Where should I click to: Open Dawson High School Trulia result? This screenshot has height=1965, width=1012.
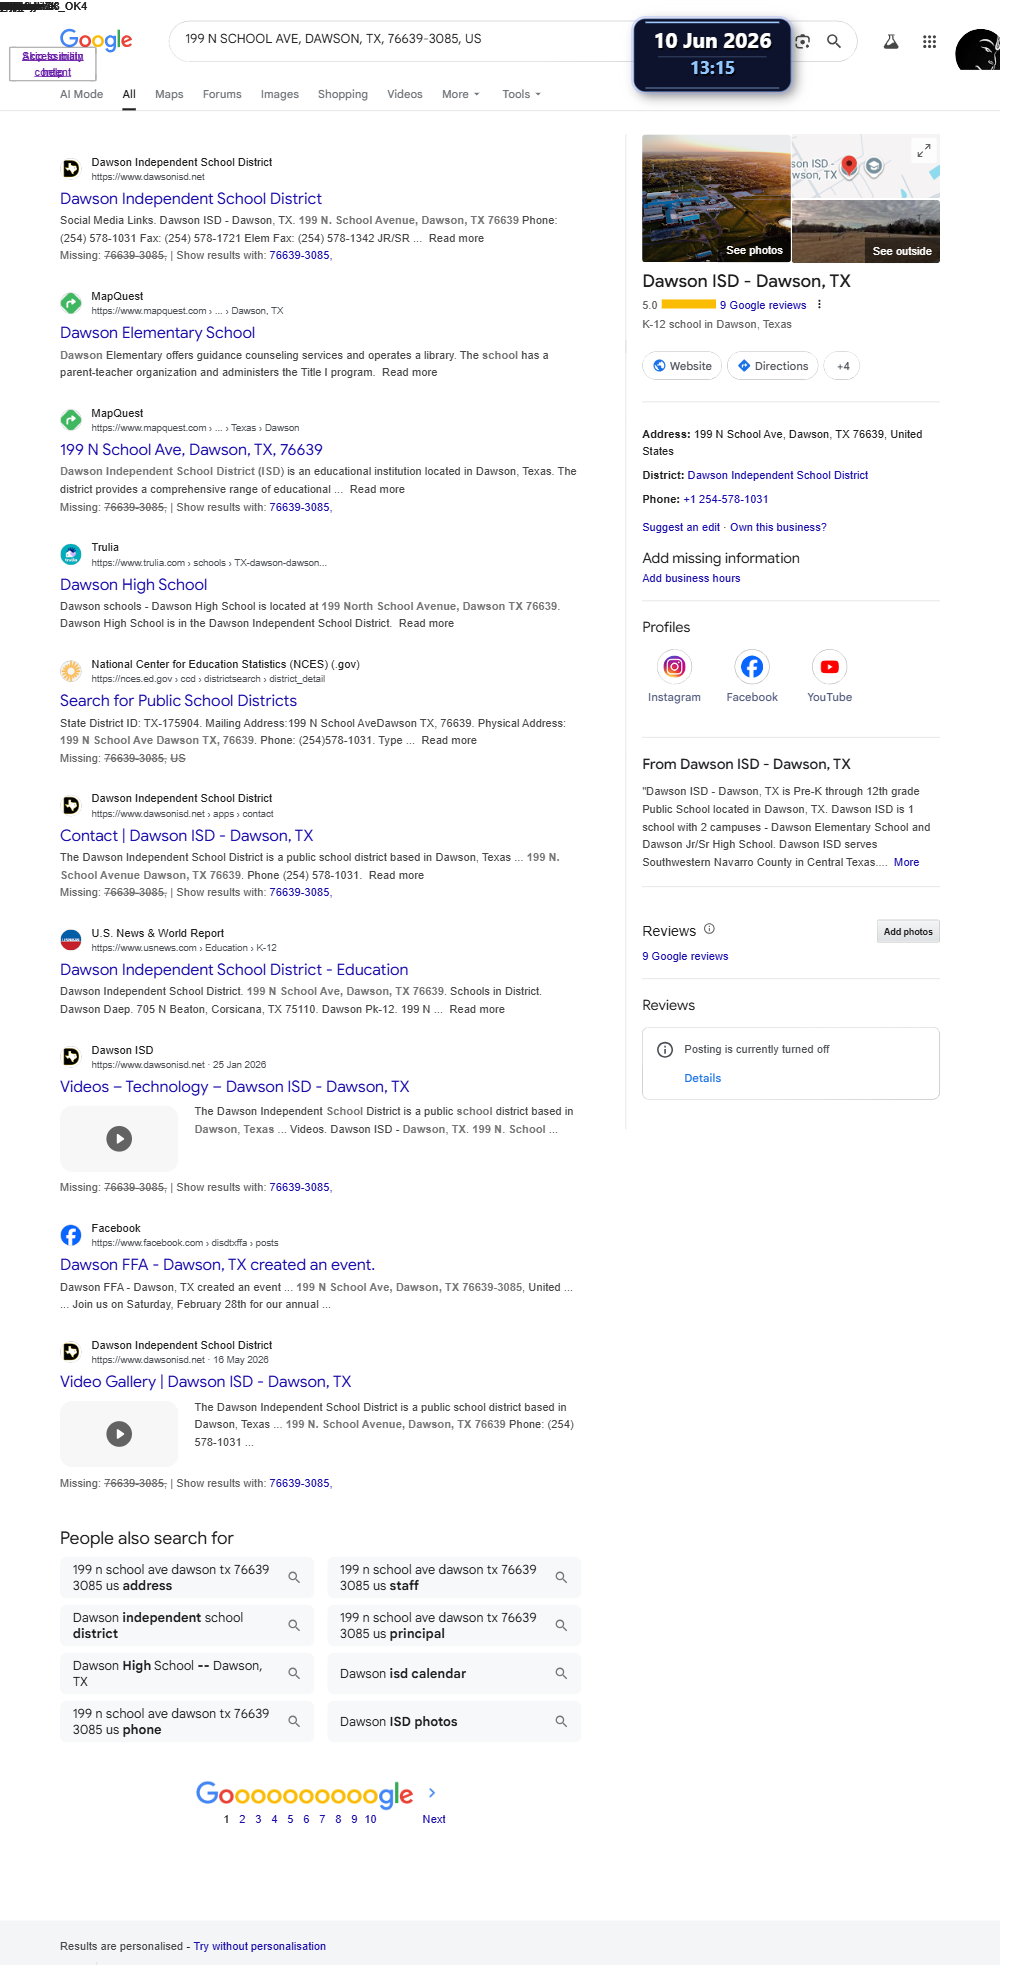[134, 584]
